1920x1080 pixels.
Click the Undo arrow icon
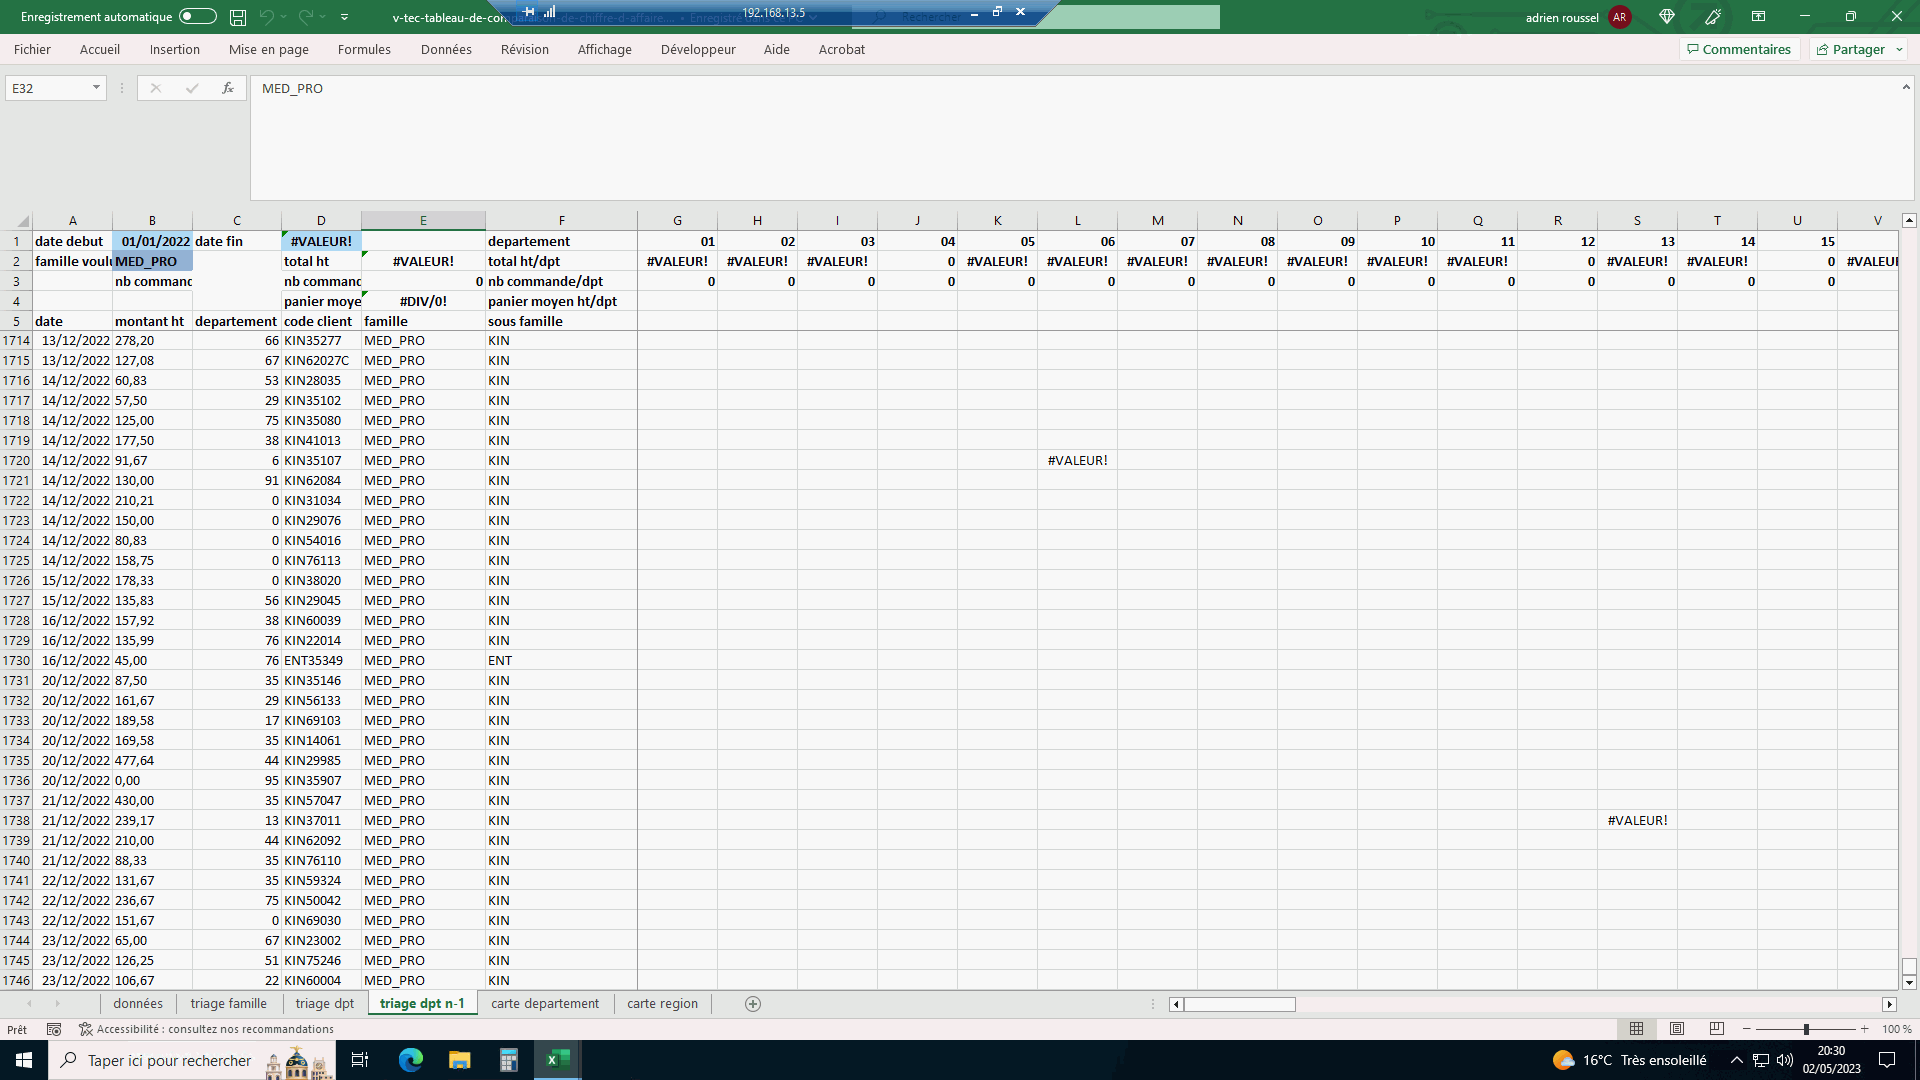pos(266,17)
